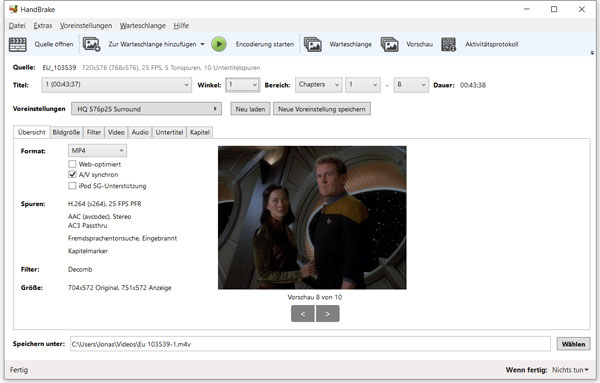Open the Warteschlange menu

143,26
